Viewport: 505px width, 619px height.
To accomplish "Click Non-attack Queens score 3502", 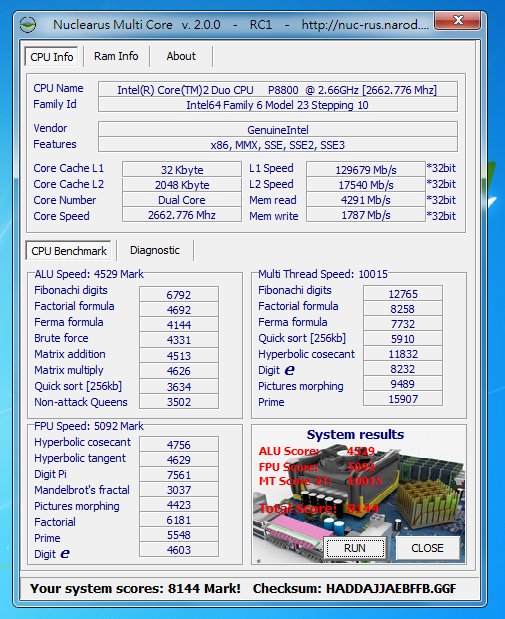I will [x=179, y=401].
